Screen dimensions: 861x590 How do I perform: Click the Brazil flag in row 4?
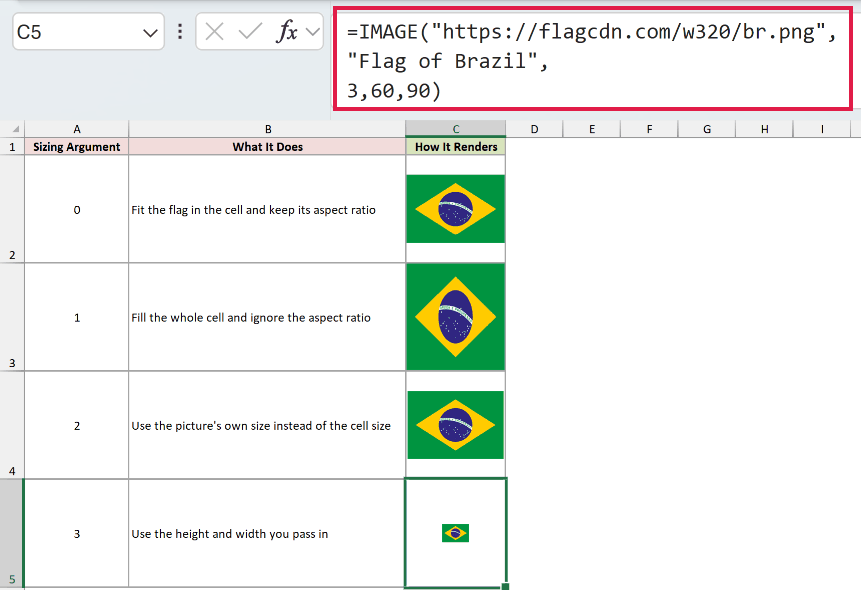coord(455,425)
